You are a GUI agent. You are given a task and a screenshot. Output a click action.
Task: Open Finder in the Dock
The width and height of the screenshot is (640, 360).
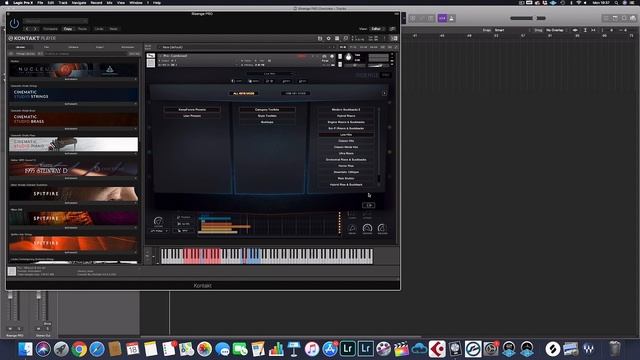click(25, 349)
